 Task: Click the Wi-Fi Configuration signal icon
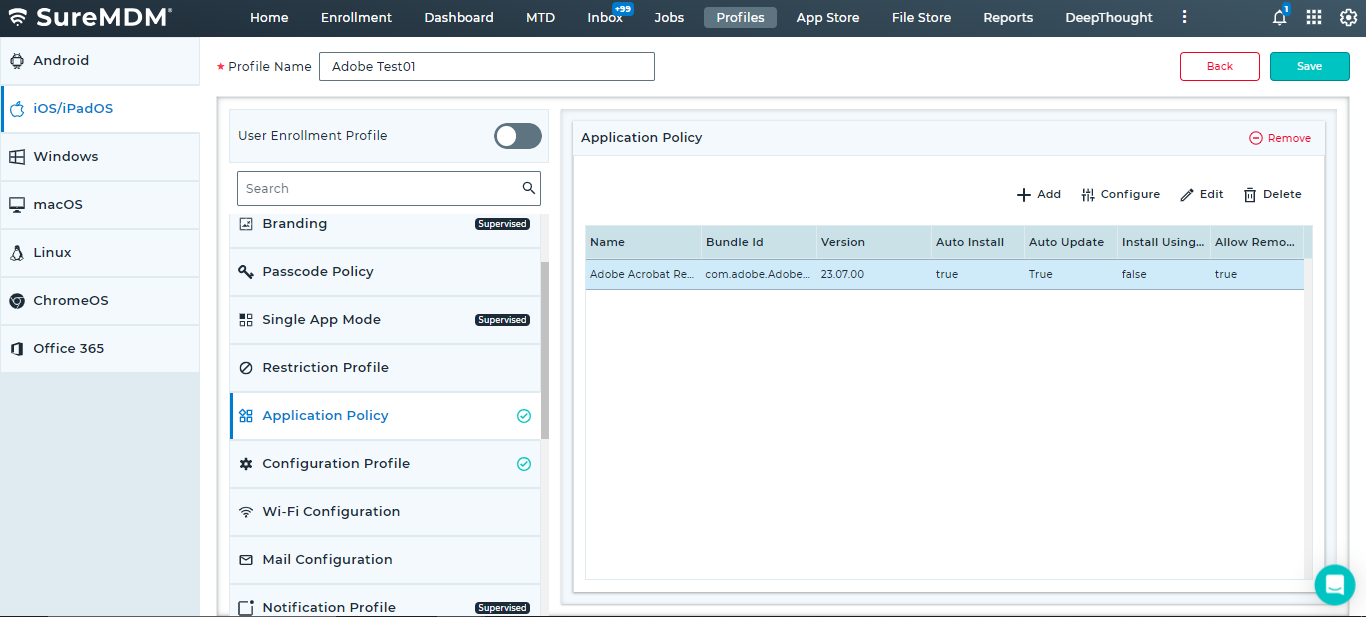[x=246, y=512]
